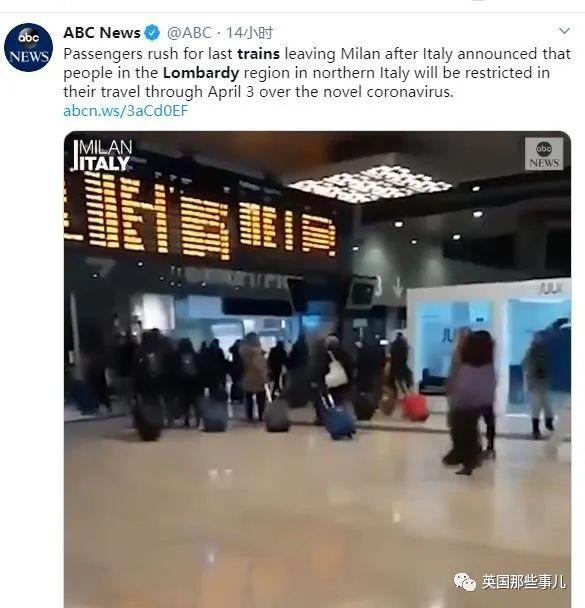The height and width of the screenshot is (608, 585).
Task: Click the bold word trains
Action: coord(258,54)
